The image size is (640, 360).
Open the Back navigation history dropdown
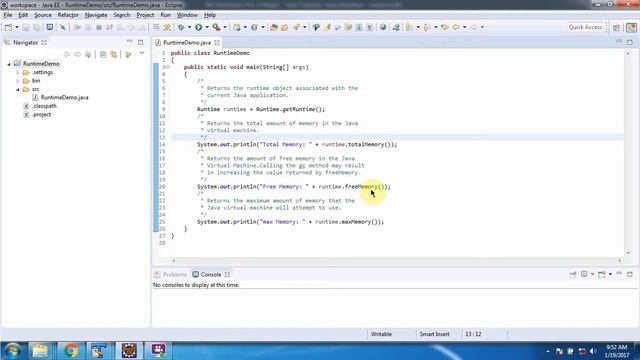(464, 27)
